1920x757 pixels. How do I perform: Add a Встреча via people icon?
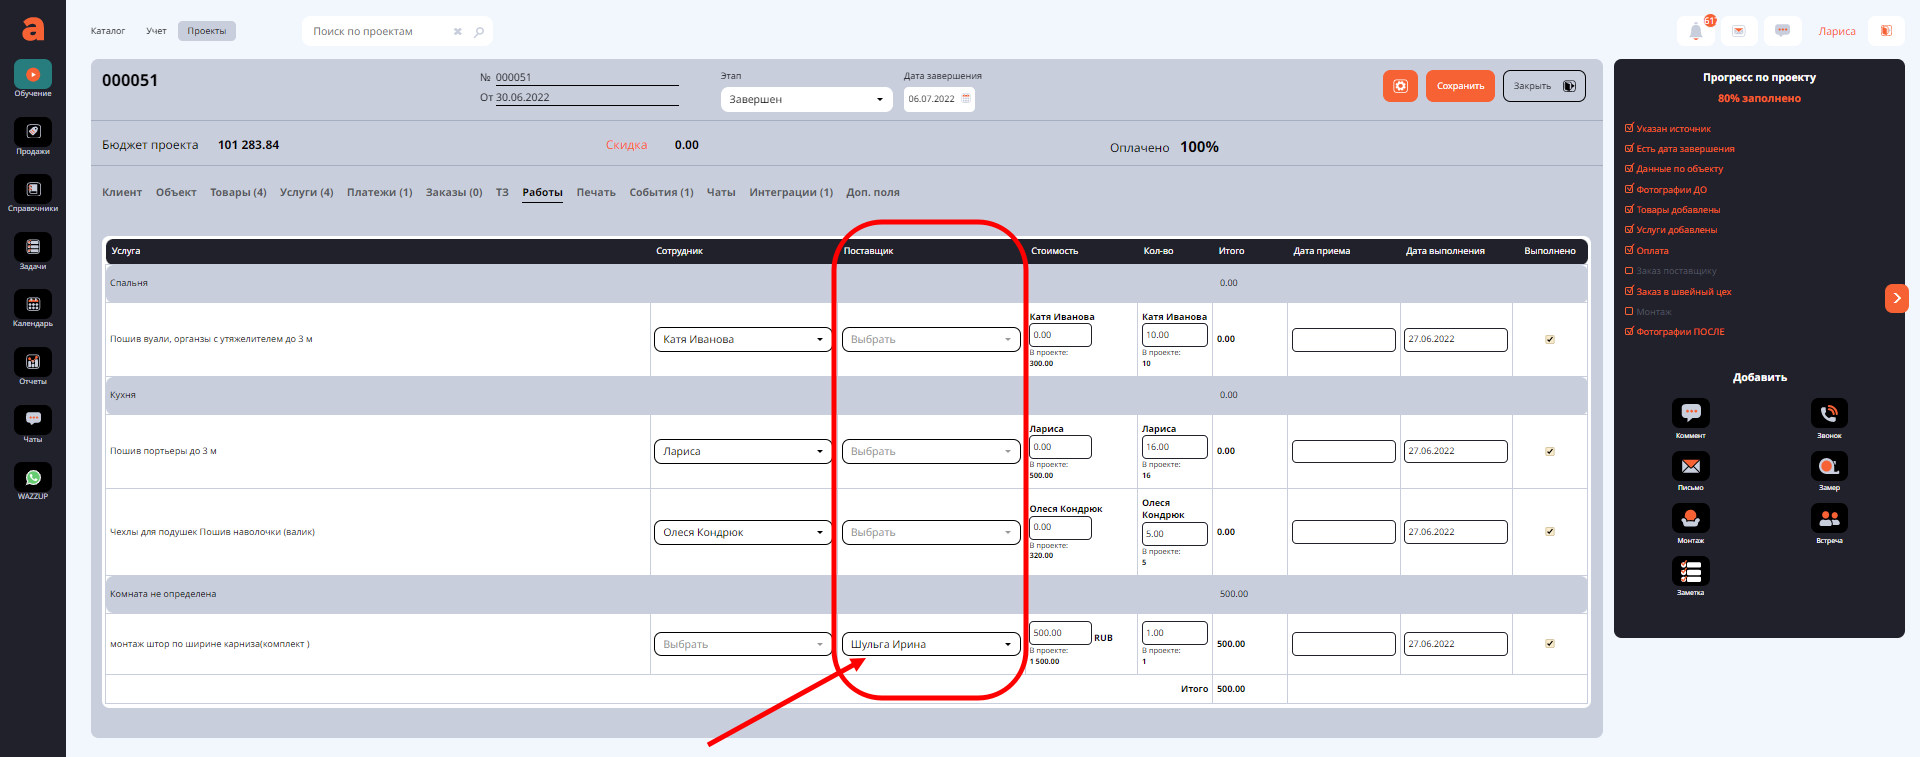1829,519
